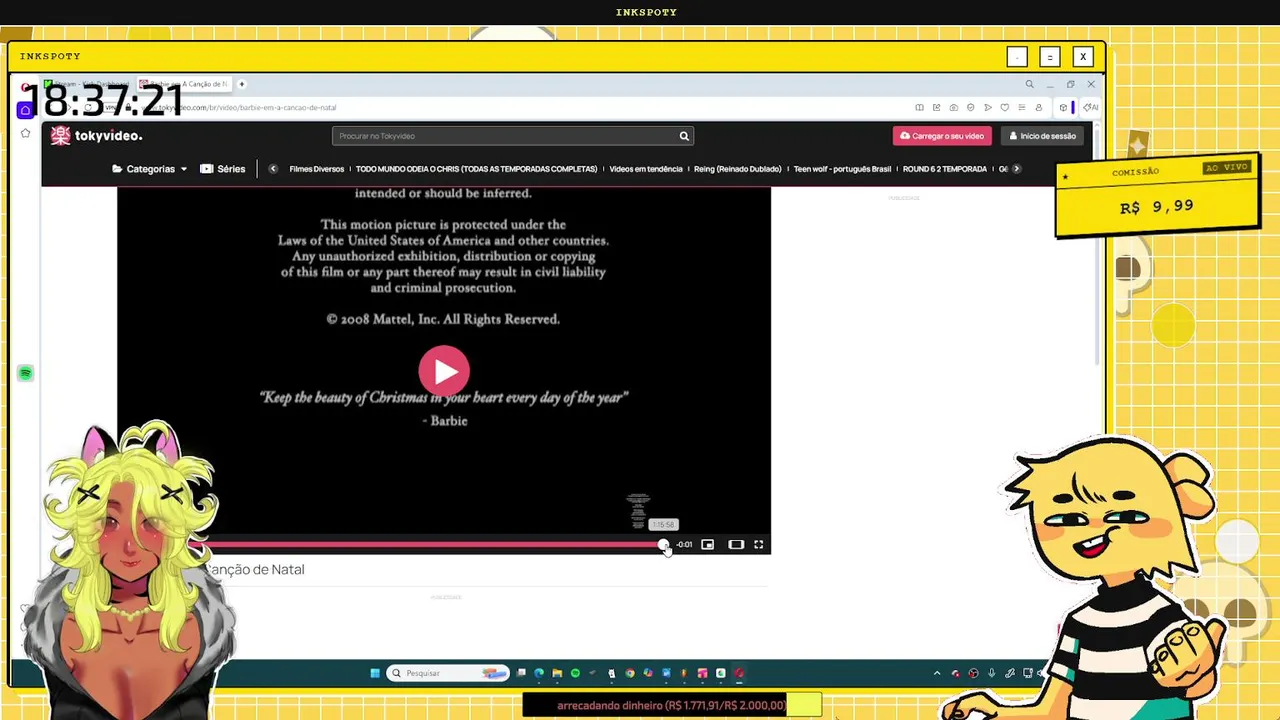1280x720 pixels.
Task: Toggle picture-in-picture mode in video player
Action: pyautogui.click(x=708, y=545)
